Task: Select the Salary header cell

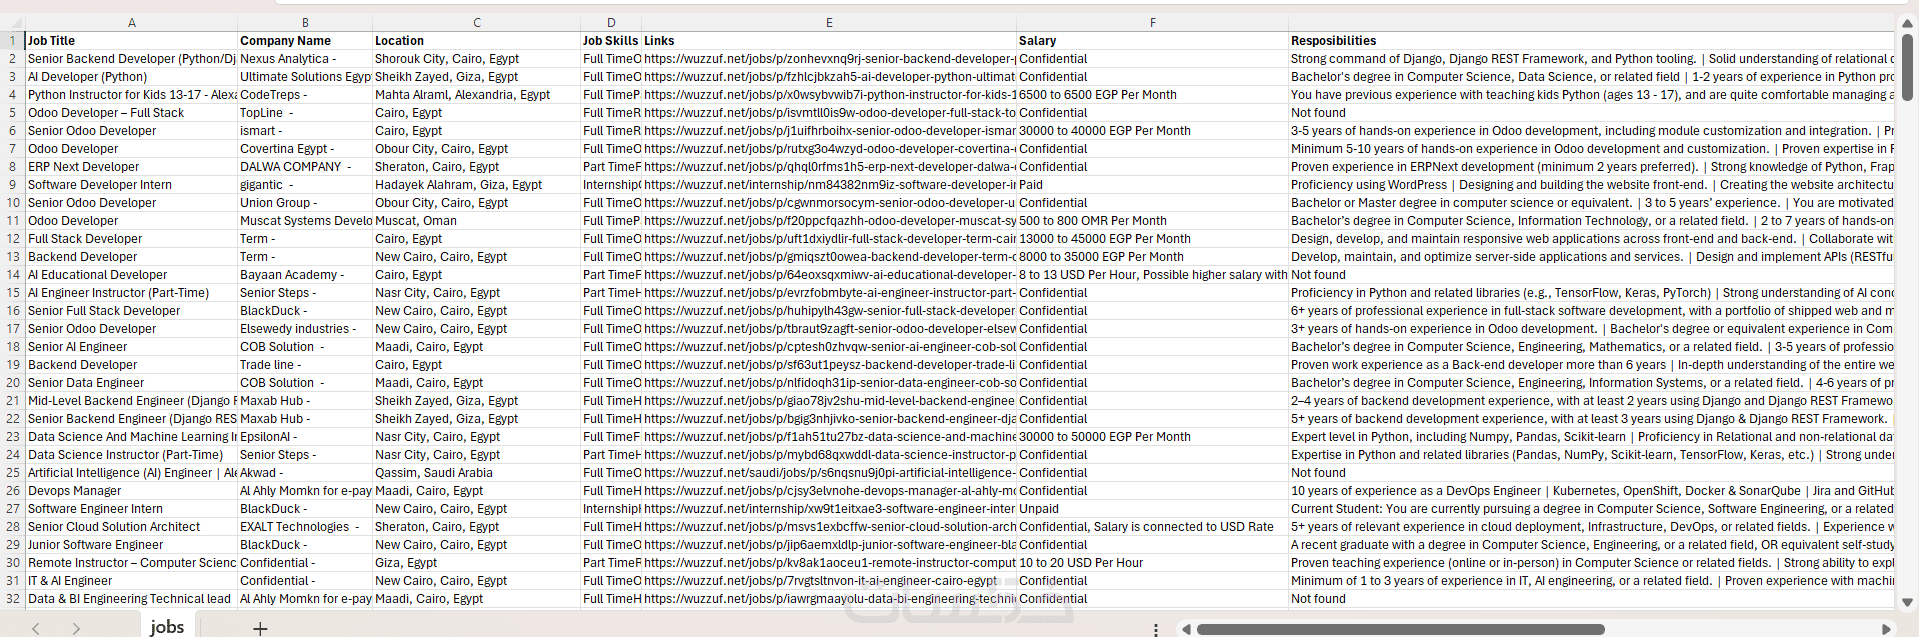Action: coord(1152,41)
